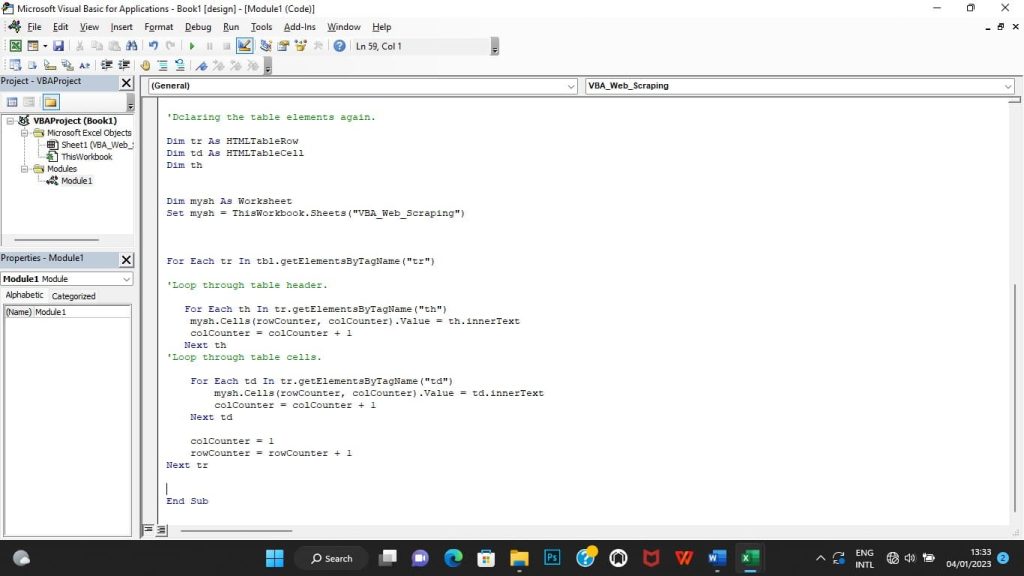
Task: Click the Insert UserForm toolbar icon
Action: [x=33, y=46]
